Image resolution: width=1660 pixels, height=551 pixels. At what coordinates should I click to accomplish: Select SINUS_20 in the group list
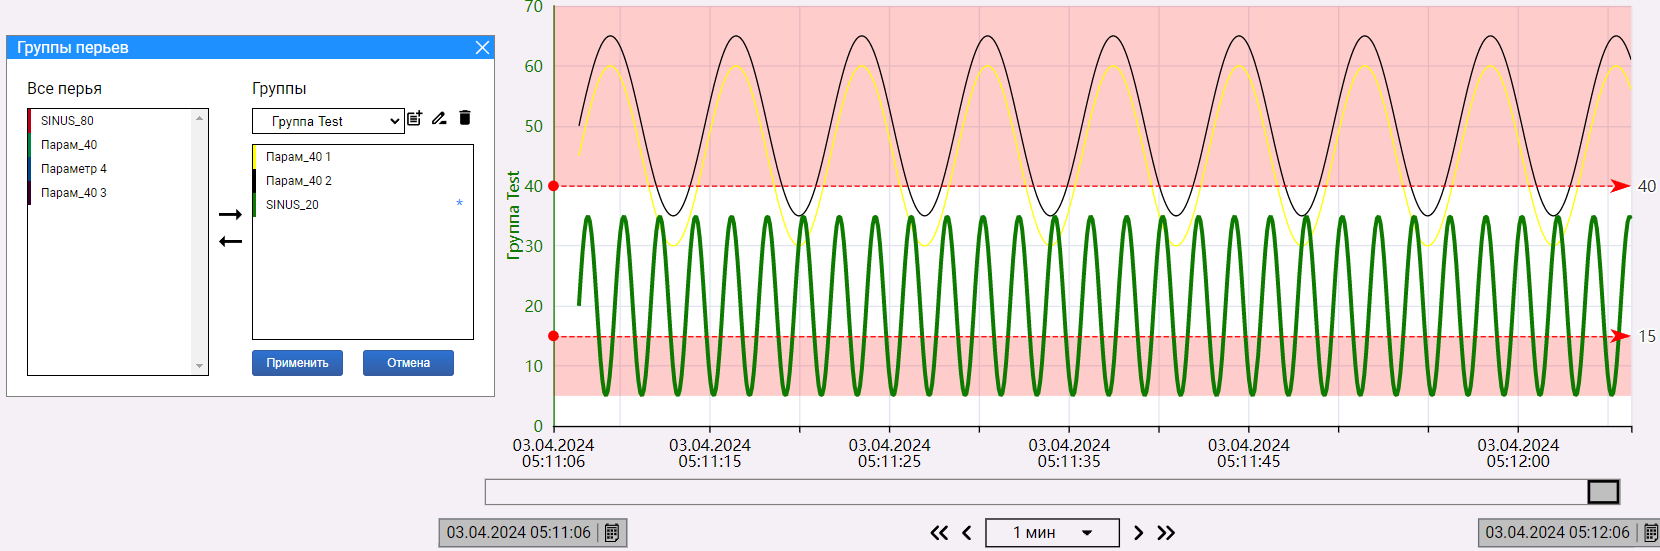coord(292,205)
